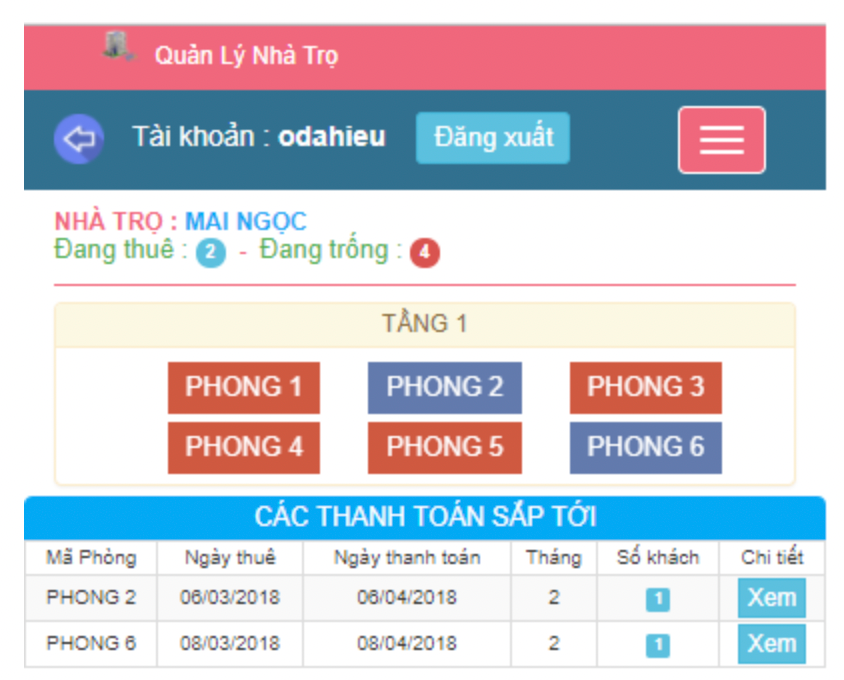Click the Đang thuê count badge 2
Viewport: 844px width, 680px height.
210,252
